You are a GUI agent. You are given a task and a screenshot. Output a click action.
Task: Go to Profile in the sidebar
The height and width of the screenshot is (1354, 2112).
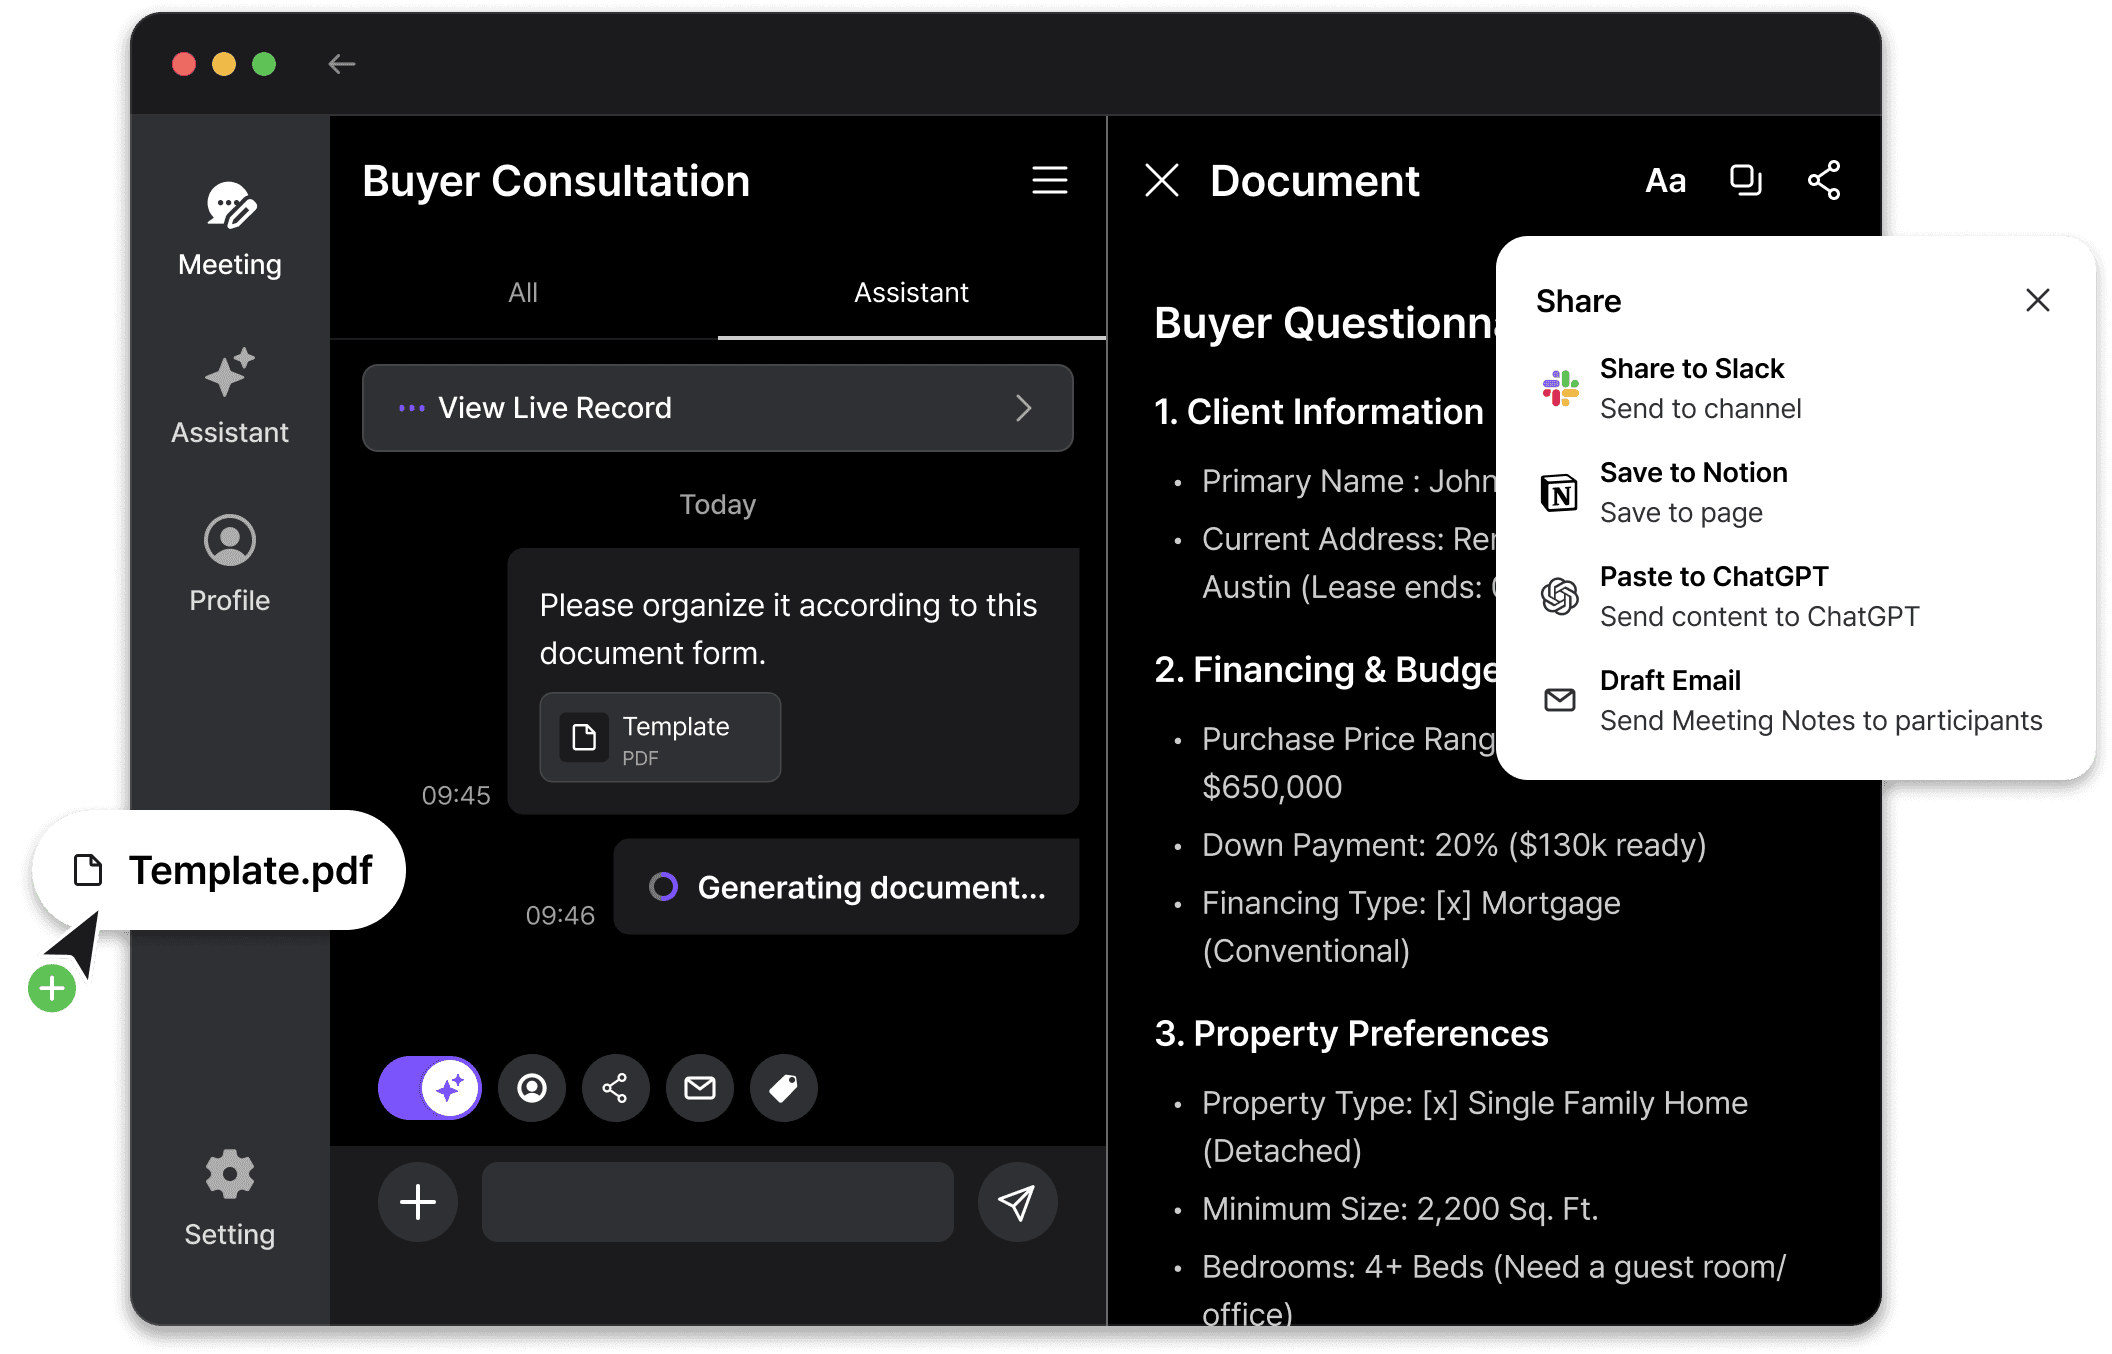click(x=229, y=563)
